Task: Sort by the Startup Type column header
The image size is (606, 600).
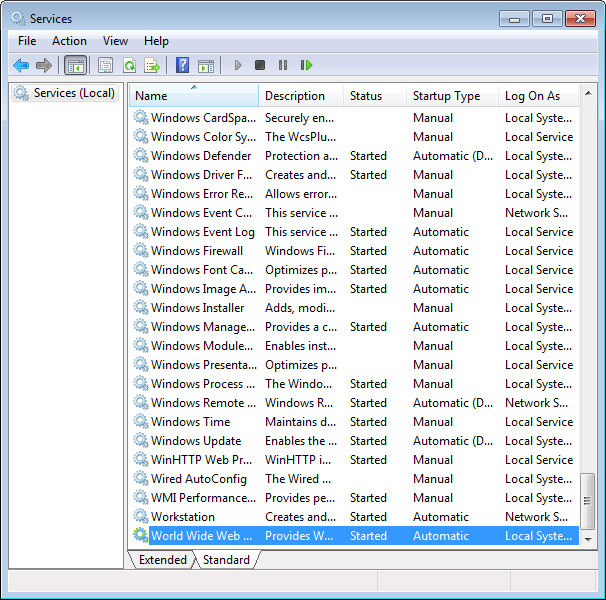Action: point(453,95)
